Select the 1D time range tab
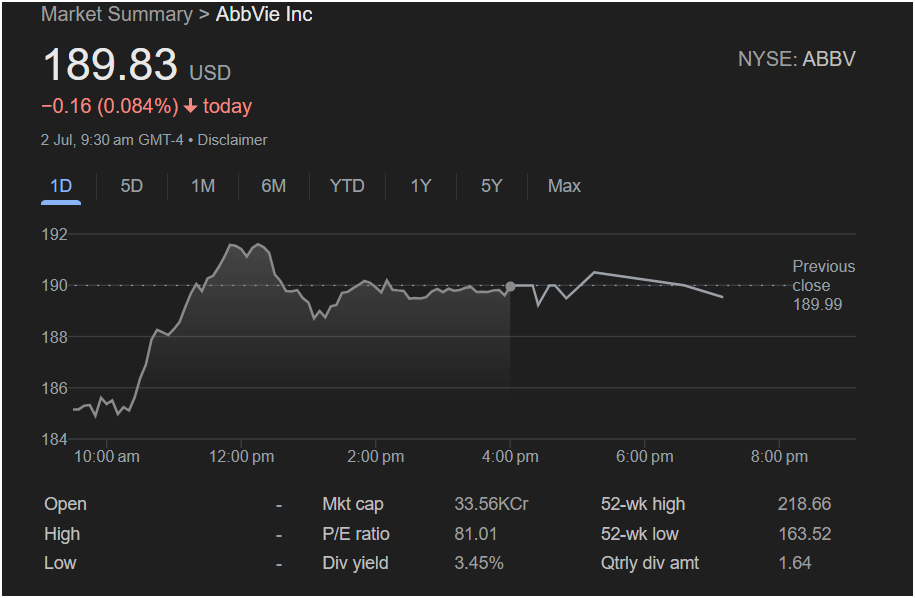The height and width of the screenshot is (598, 915). pos(61,186)
